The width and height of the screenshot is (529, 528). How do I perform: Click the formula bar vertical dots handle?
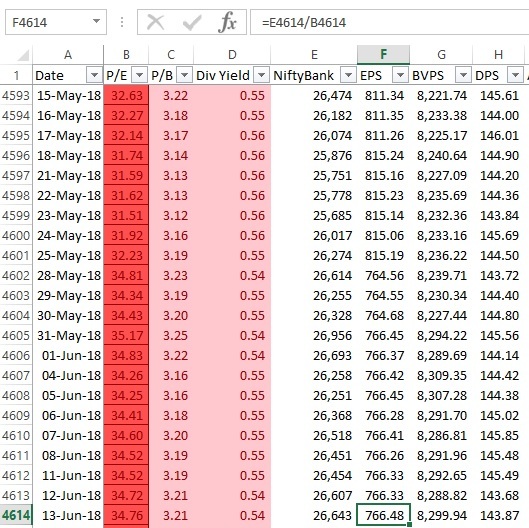[122, 22]
